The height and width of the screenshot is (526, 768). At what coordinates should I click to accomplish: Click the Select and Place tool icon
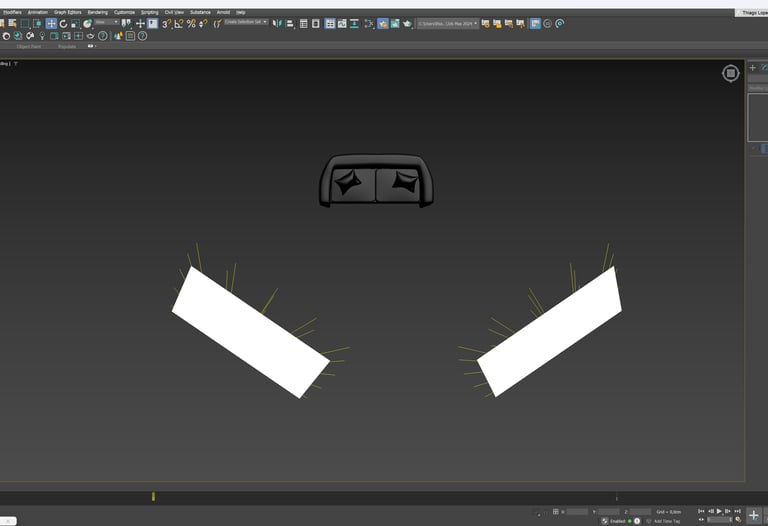click(x=88, y=24)
